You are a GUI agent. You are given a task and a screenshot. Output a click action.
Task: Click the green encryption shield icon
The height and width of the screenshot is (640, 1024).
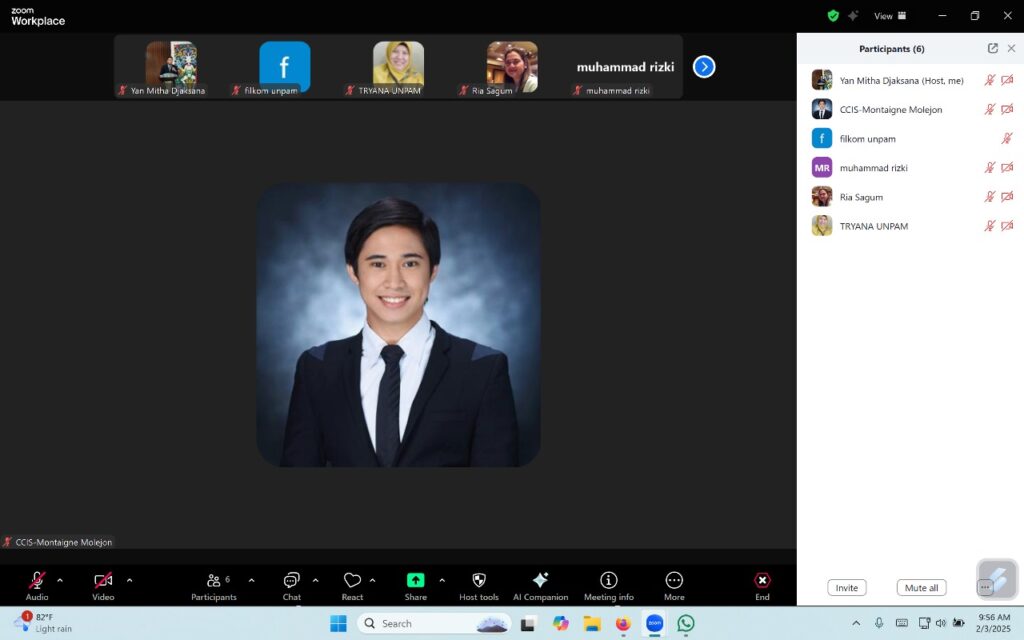(833, 16)
